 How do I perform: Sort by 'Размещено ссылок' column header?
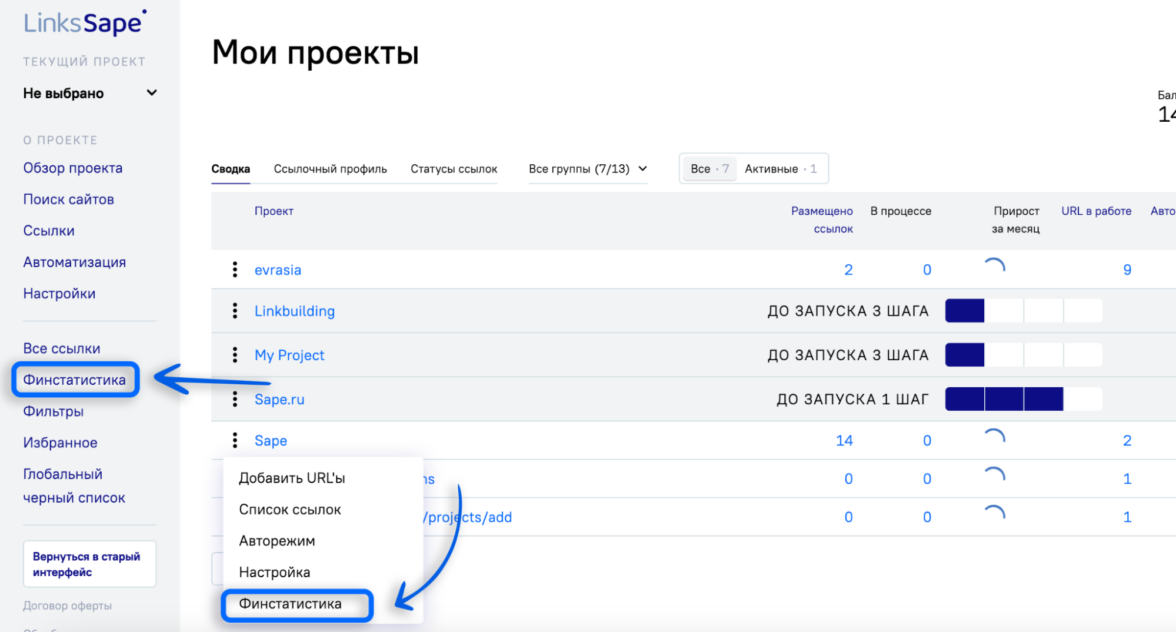click(821, 220)
